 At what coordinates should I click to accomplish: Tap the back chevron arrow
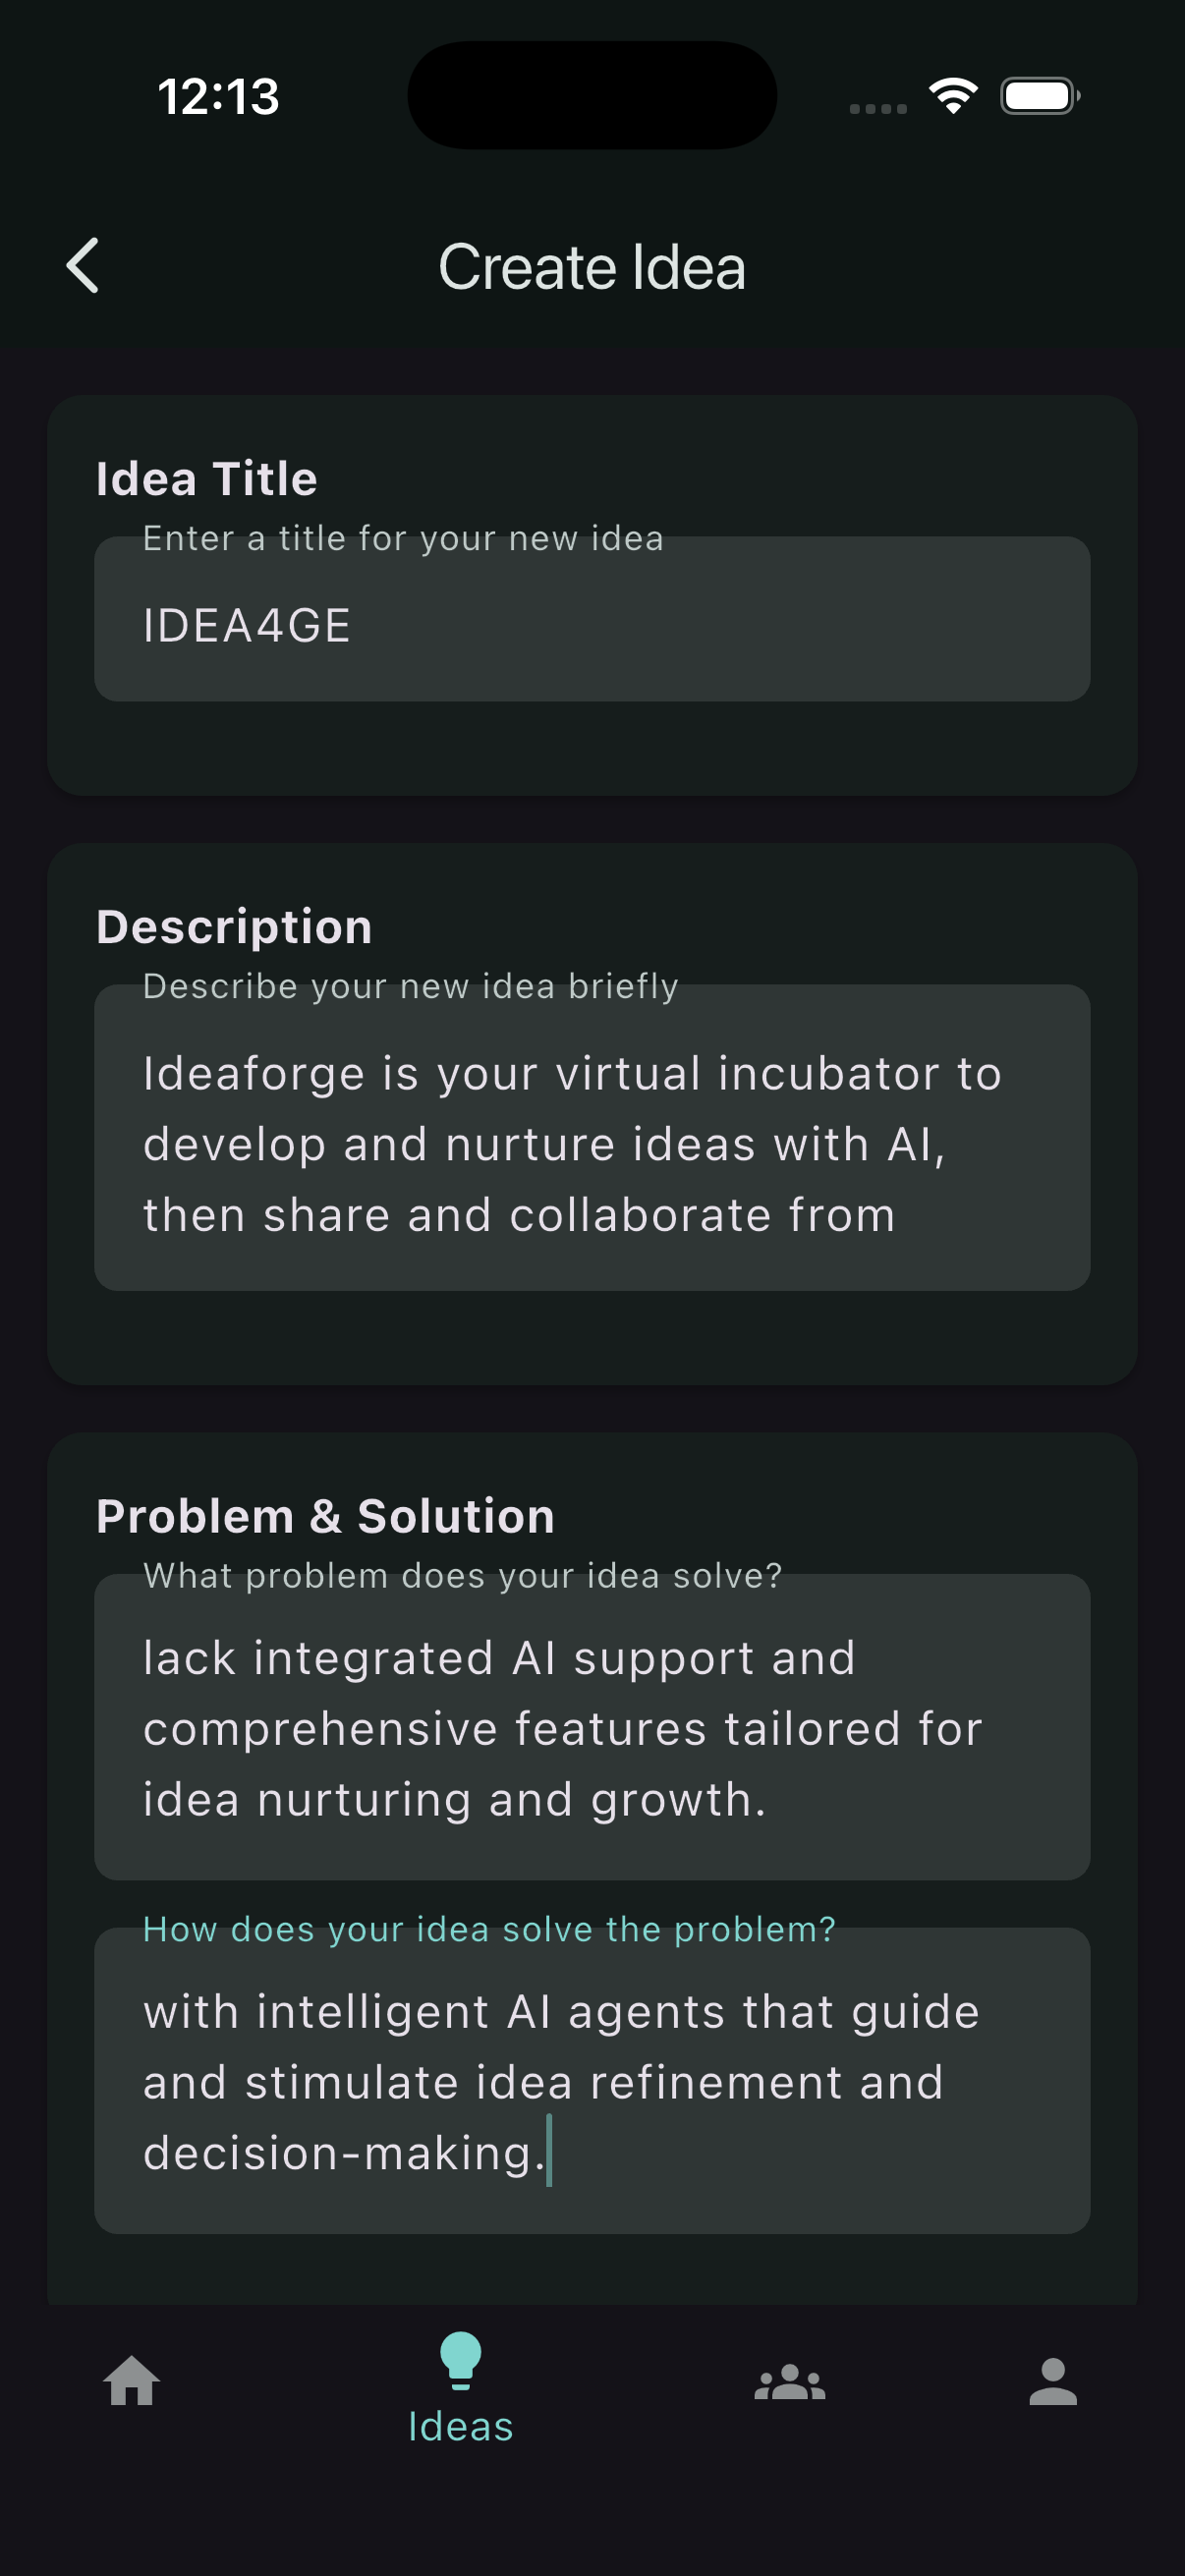(83, 266)
